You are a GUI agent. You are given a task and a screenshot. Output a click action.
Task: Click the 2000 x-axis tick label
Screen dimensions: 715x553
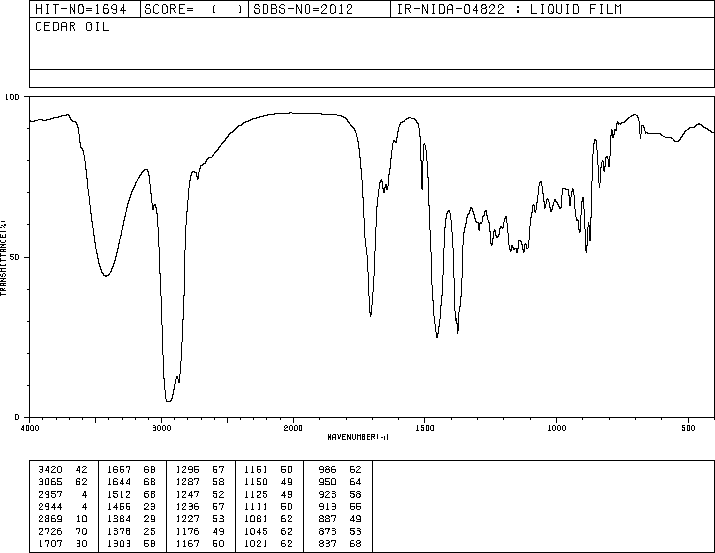tap(293, 428)
